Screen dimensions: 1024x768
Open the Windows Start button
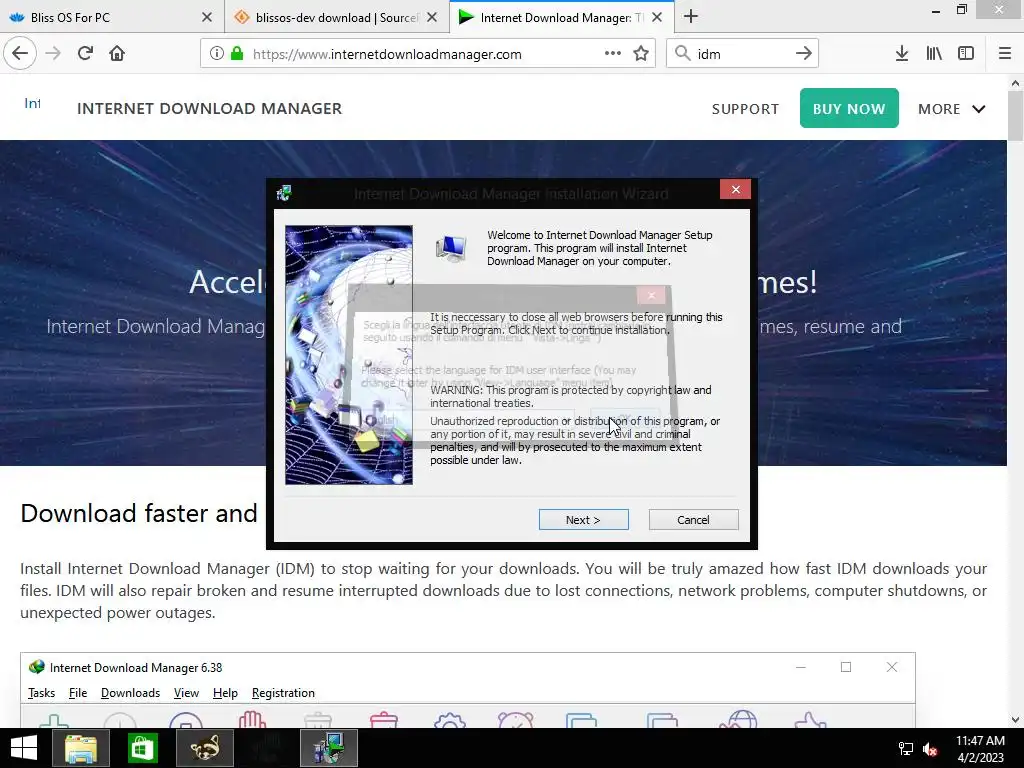tap(24, 748)
